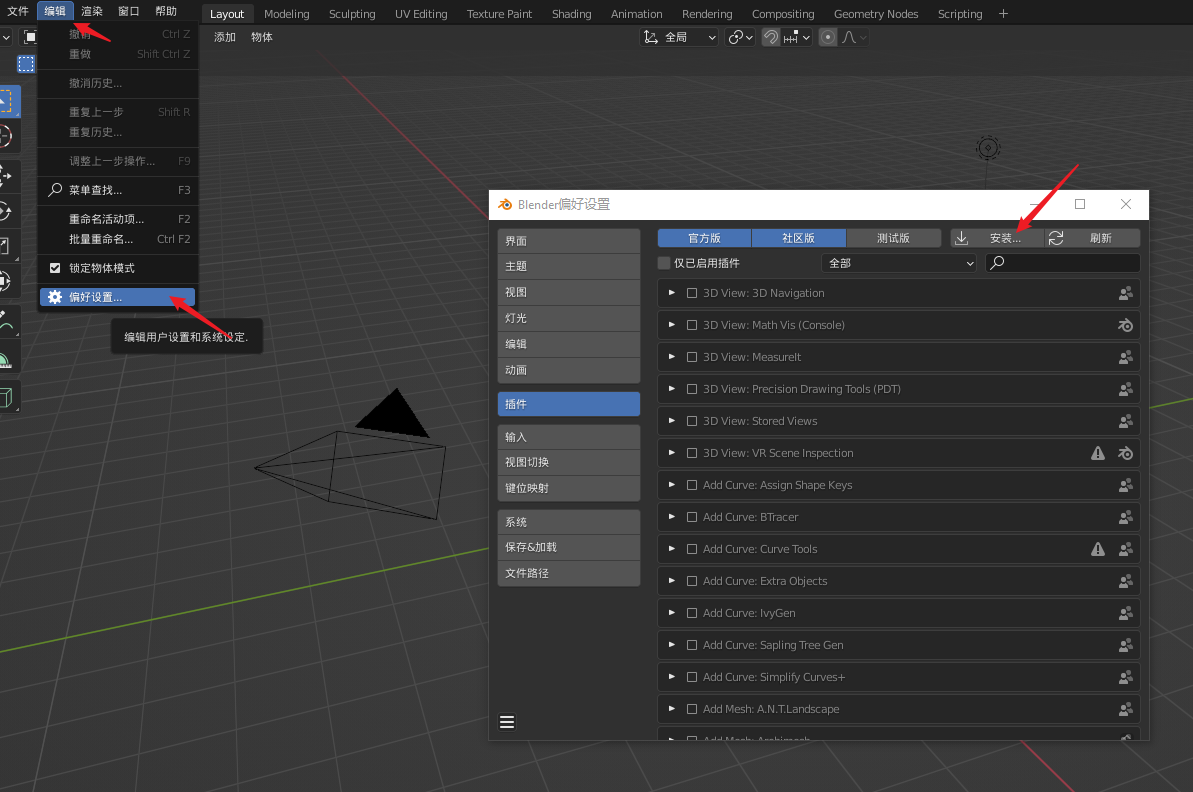Click the warning icon on VR Scene Inspection
1193x792 pixels.
(x=1098, y=453)
